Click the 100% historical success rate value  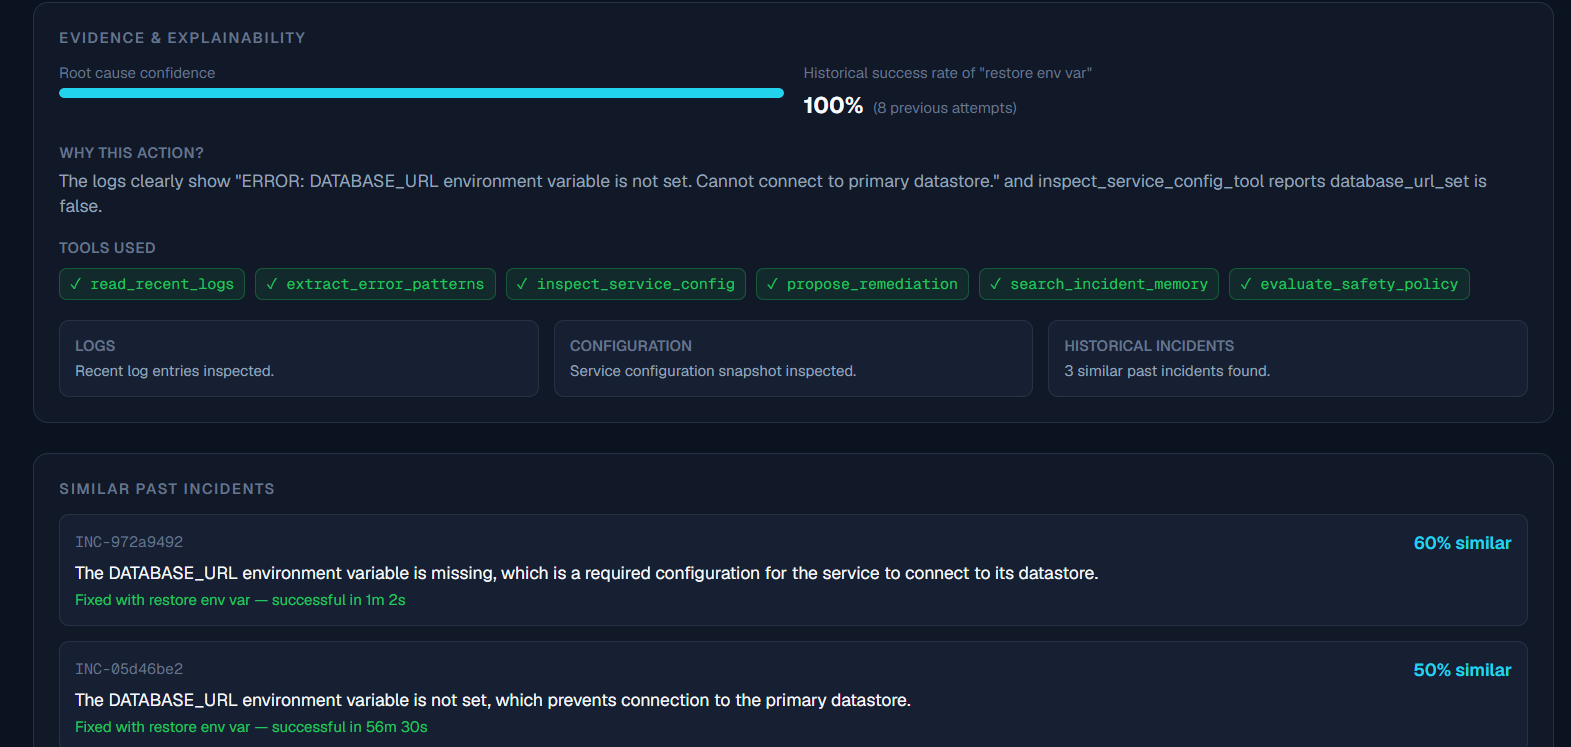click(833, 106)
